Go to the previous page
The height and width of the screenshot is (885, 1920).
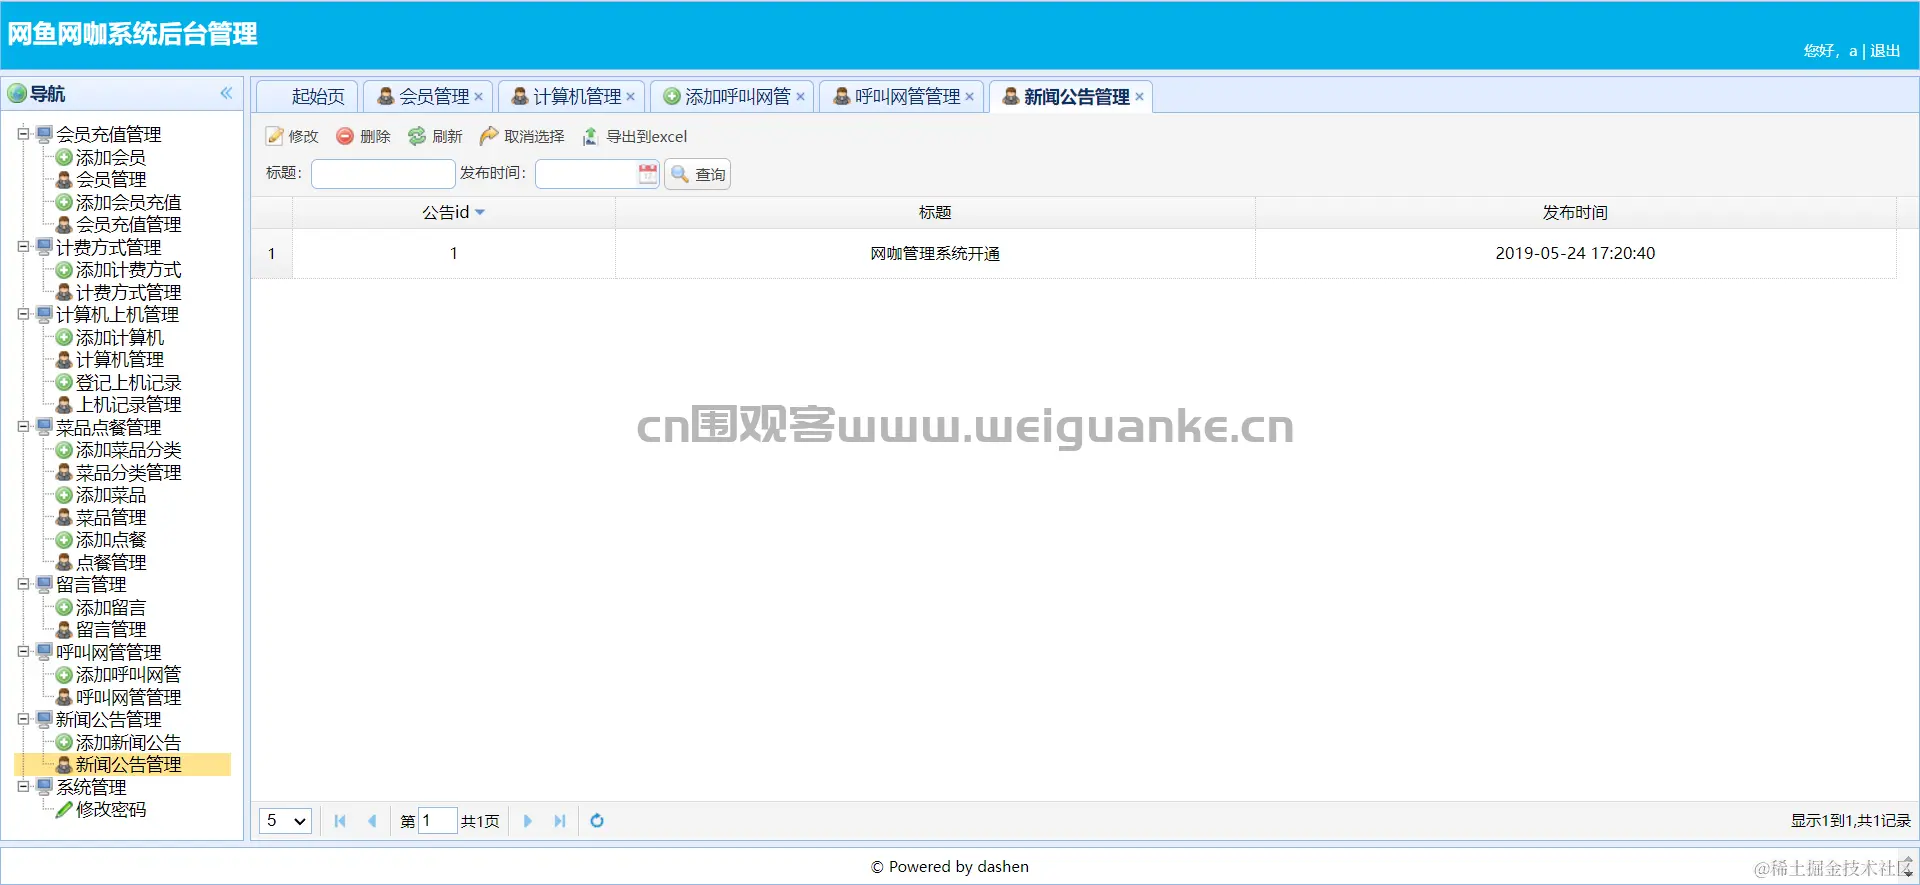click(372, 821)
